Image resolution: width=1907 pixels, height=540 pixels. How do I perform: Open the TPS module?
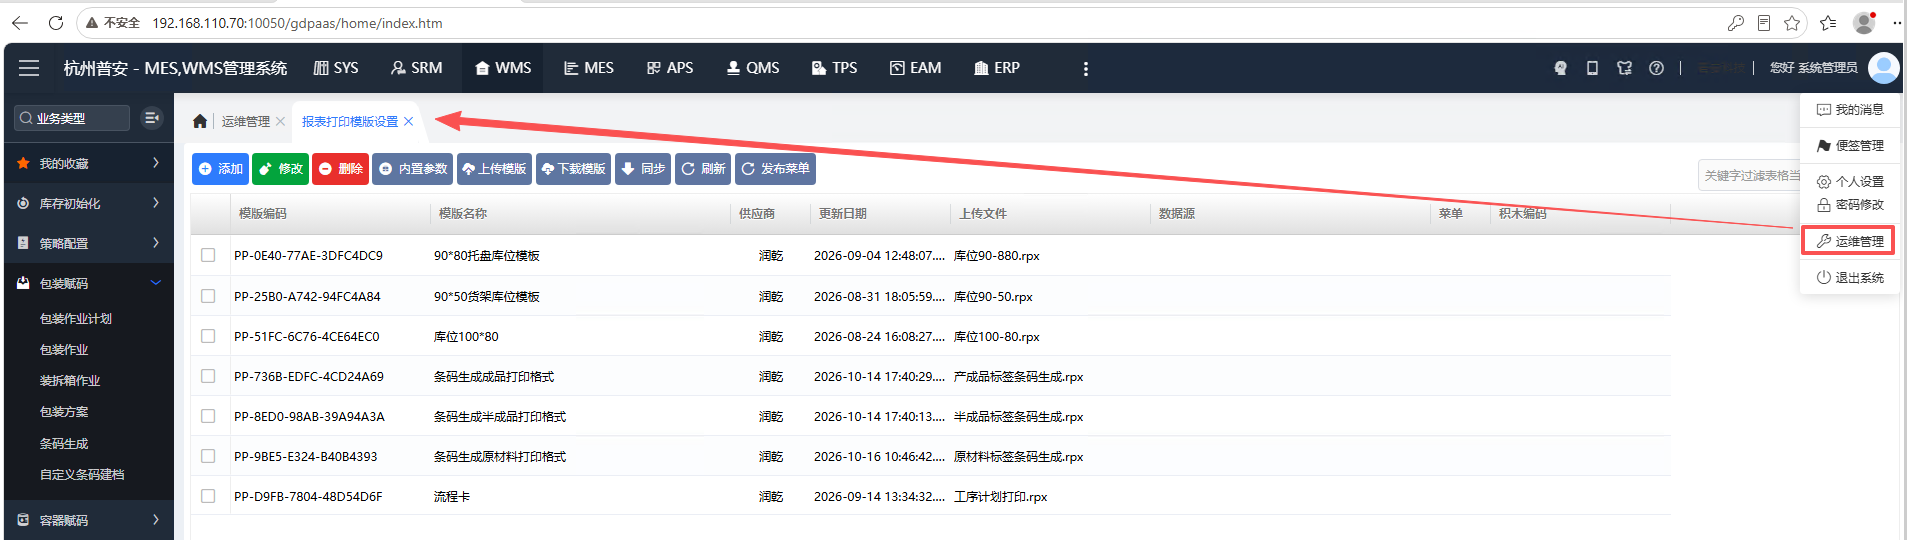[x=834, y=68]
